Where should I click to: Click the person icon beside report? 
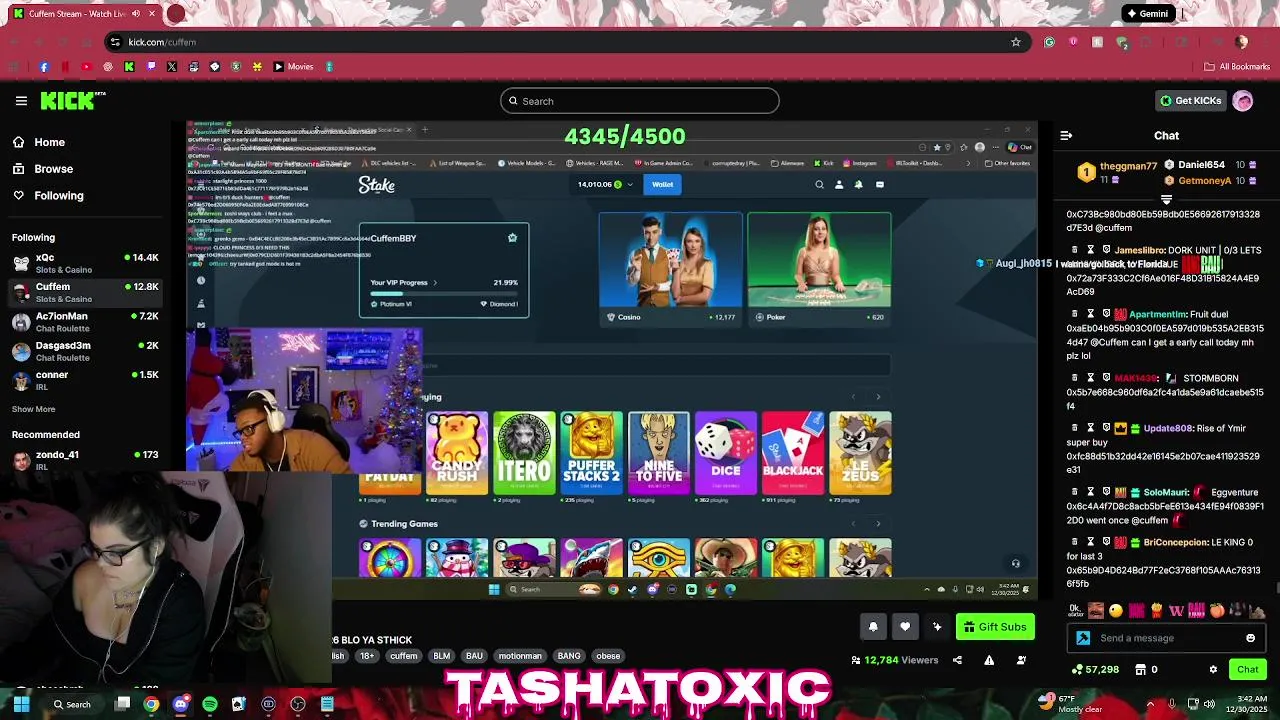coord(1021,660)
